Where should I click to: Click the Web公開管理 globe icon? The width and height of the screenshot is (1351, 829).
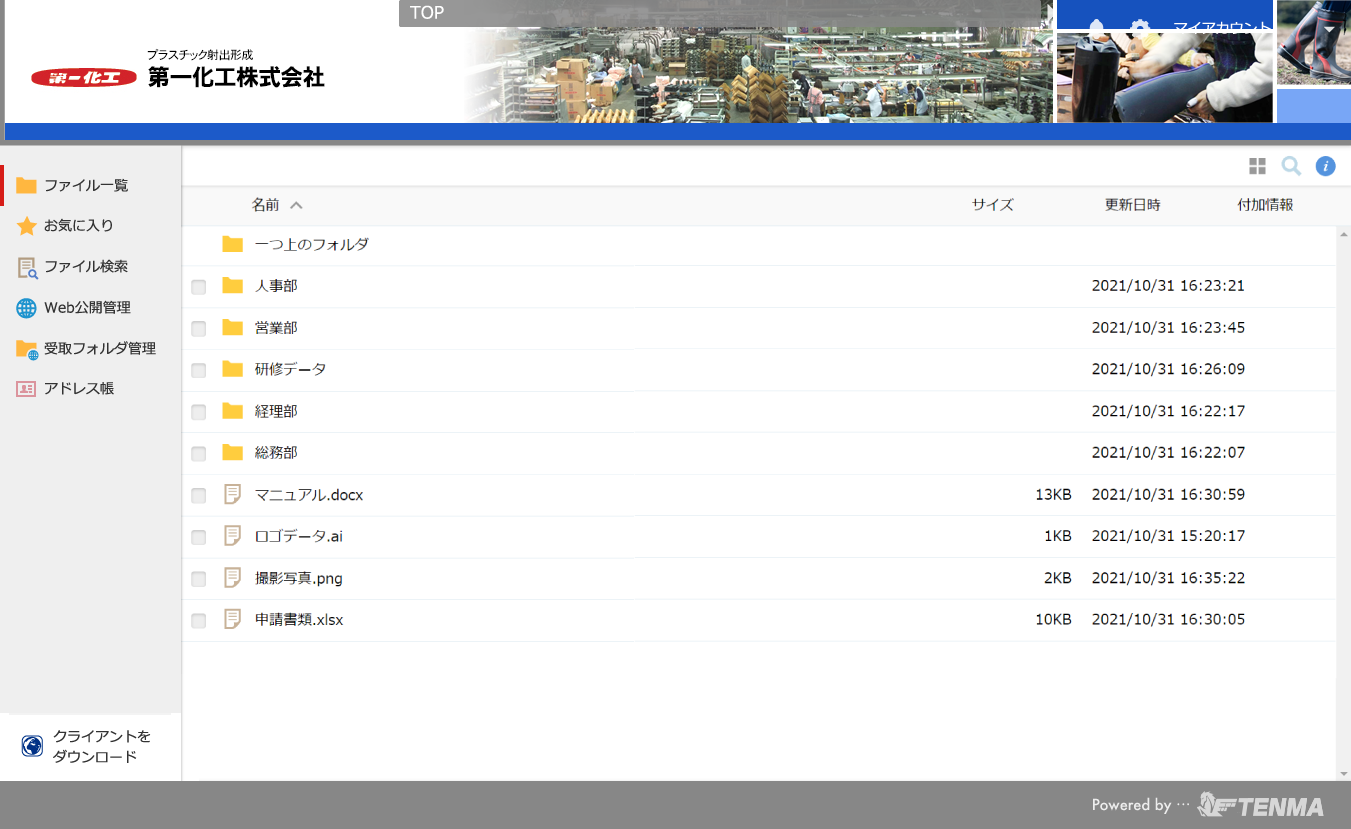(x=27, y=308)
